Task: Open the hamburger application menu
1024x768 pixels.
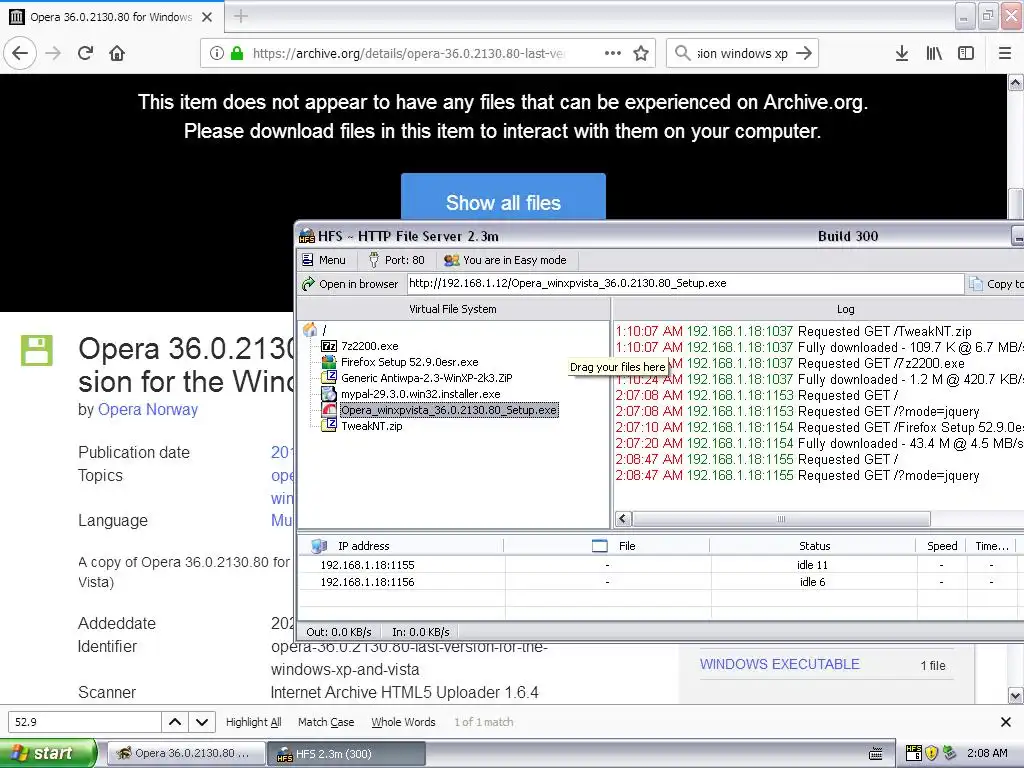Action: tap(1005, 53)
